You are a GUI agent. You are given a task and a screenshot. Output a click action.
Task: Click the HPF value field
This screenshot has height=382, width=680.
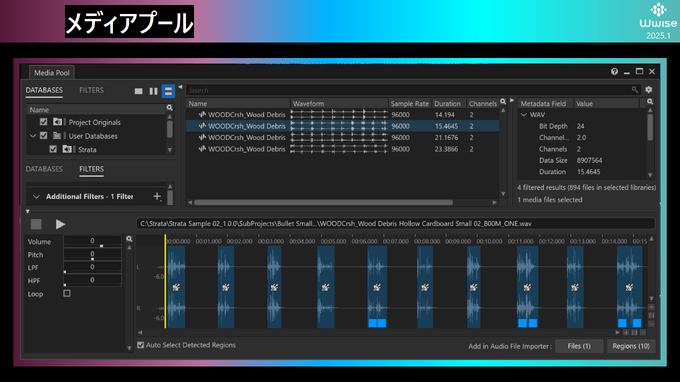click(x=92, y=280)
